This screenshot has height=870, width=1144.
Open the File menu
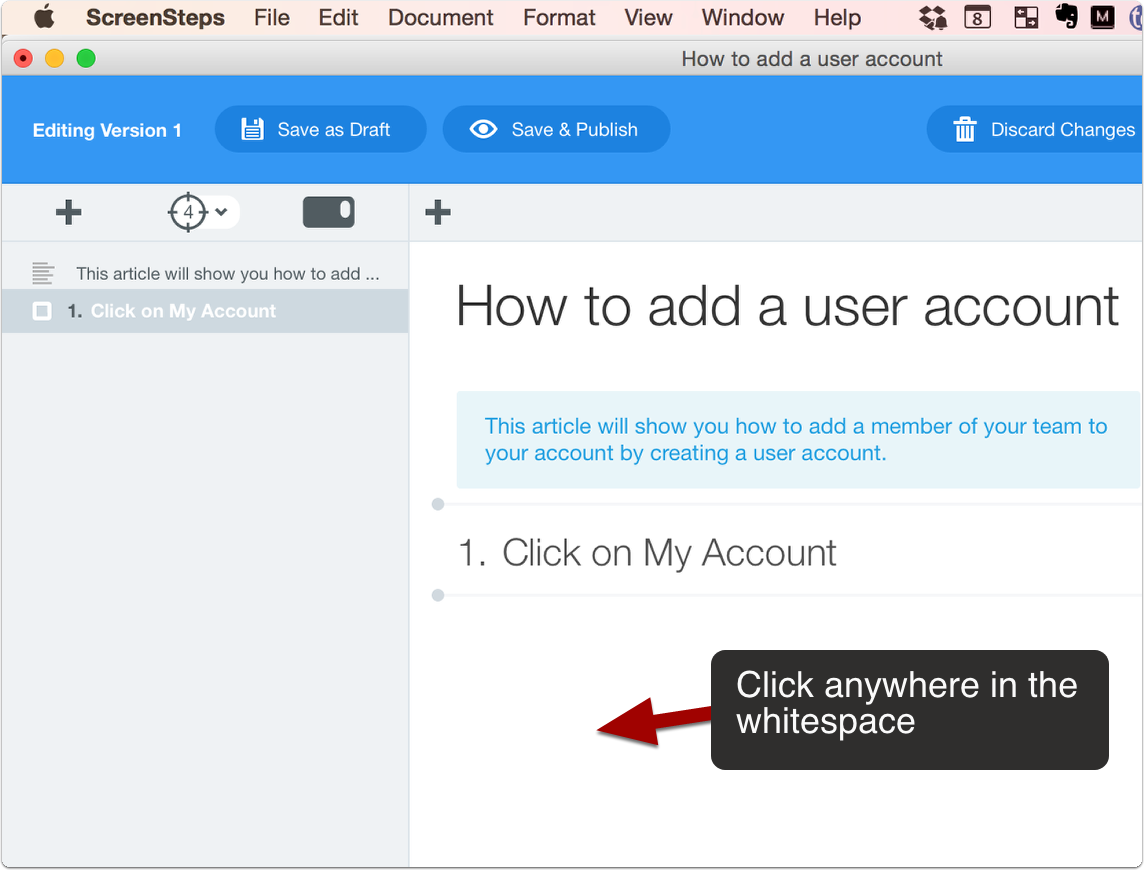[271, 18]
